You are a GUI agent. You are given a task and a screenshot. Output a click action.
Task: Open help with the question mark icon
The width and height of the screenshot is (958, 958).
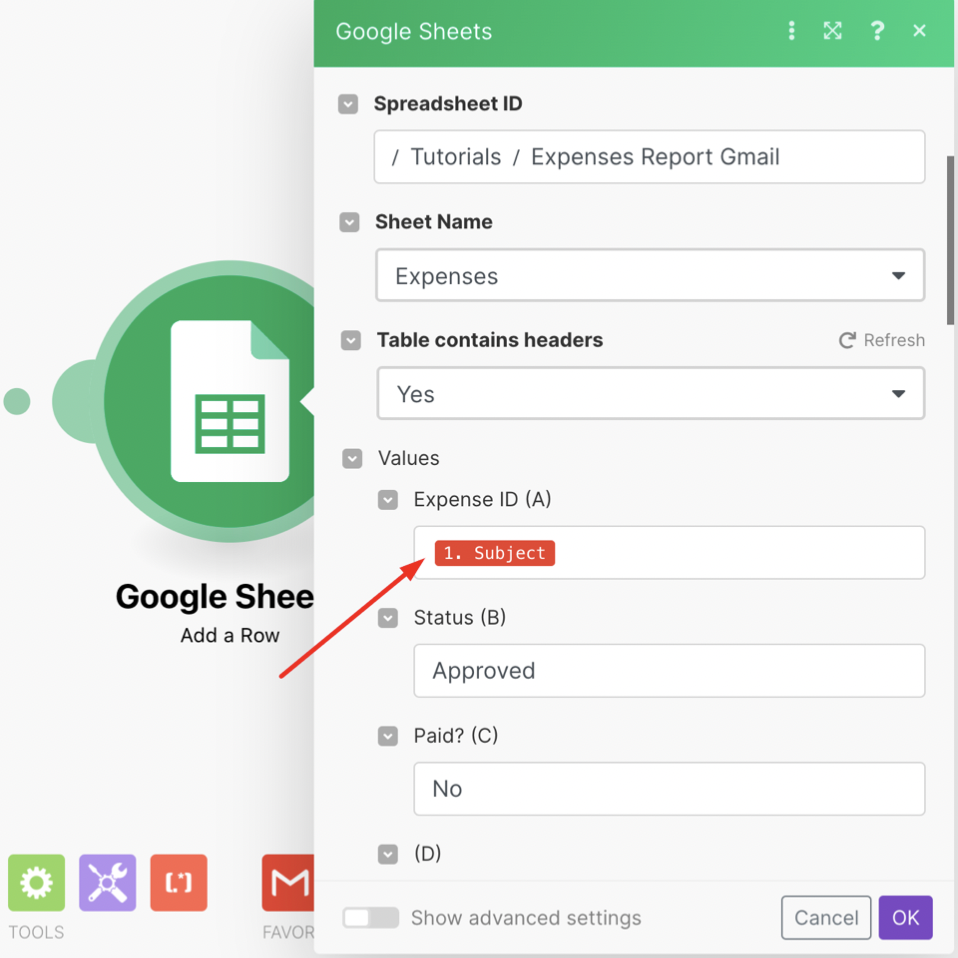pos(877,31)
